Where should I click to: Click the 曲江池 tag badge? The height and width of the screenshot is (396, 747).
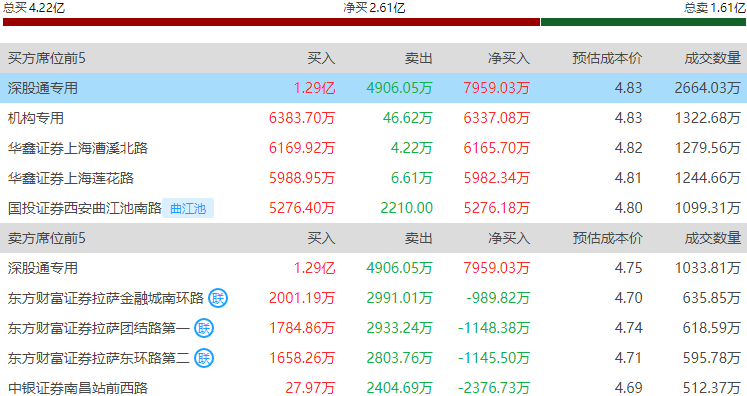[188, 208]
